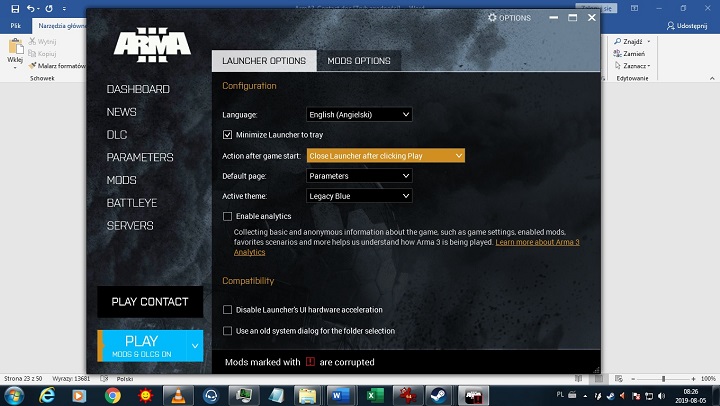Open the Language dropdown
Image resolution: width=720 pixels, height=406 pixels.
(x=359, y=115)
